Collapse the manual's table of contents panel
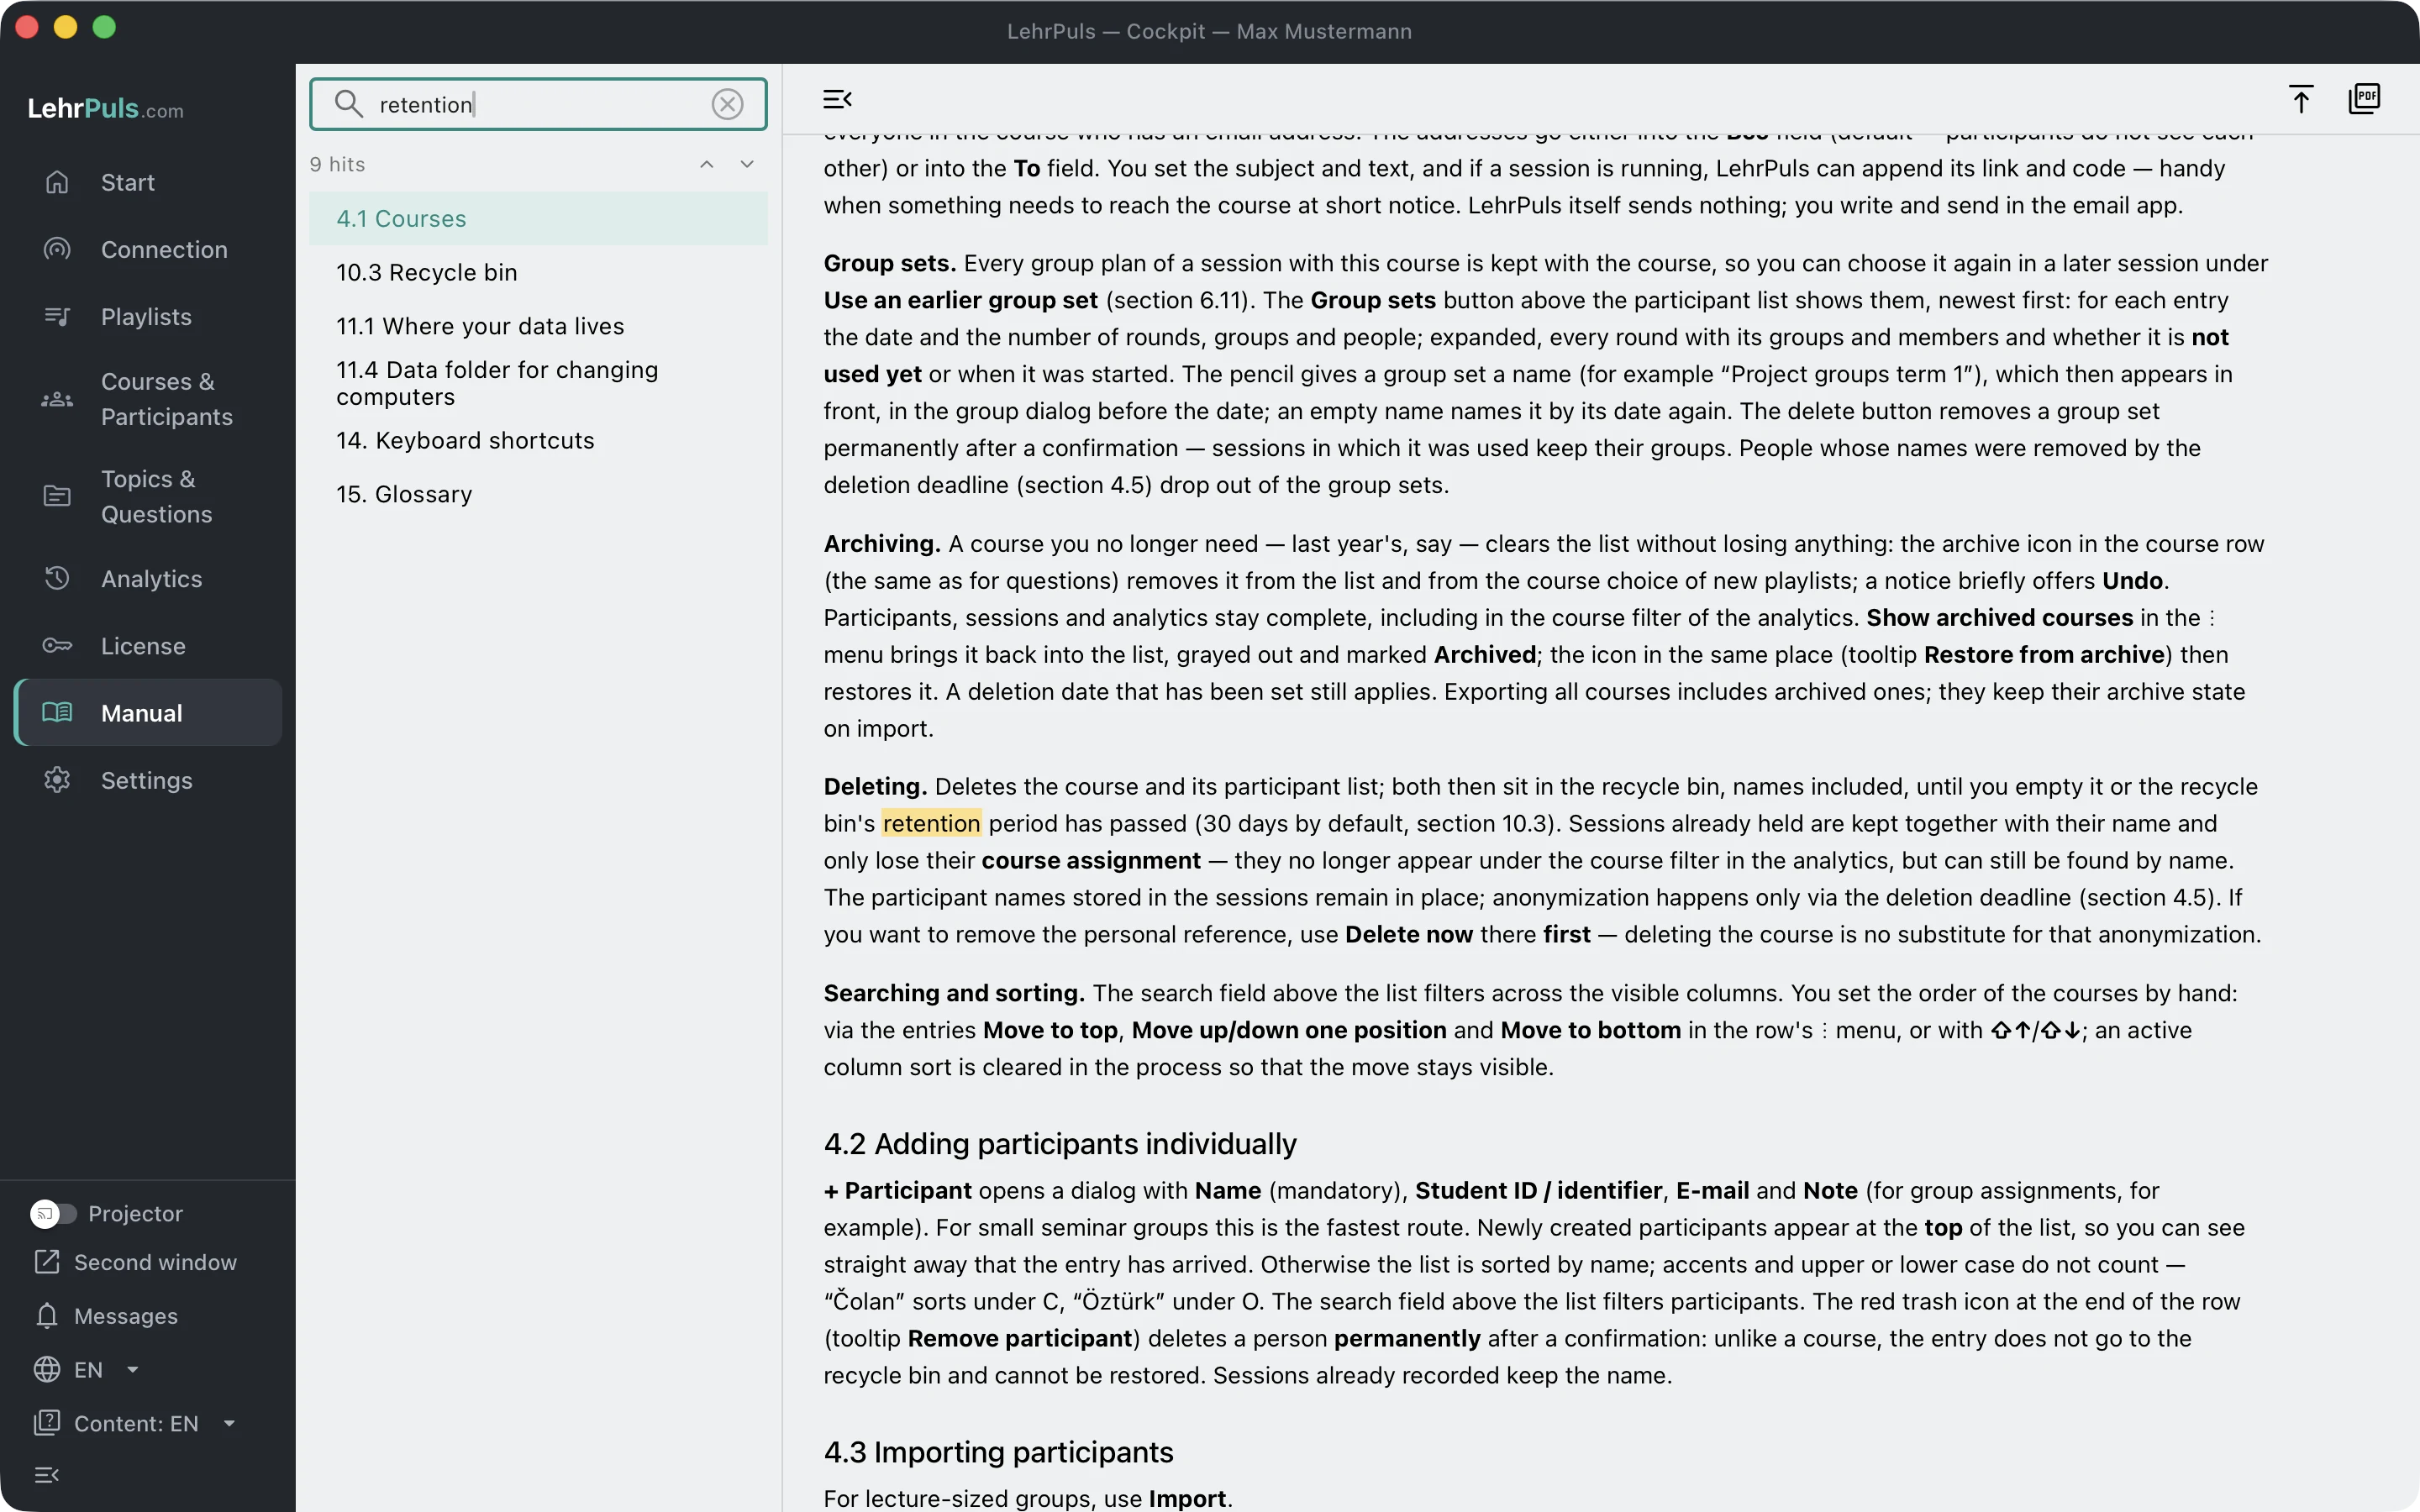This screenshot has width=2420, height=1512. (x=837, y=99)
